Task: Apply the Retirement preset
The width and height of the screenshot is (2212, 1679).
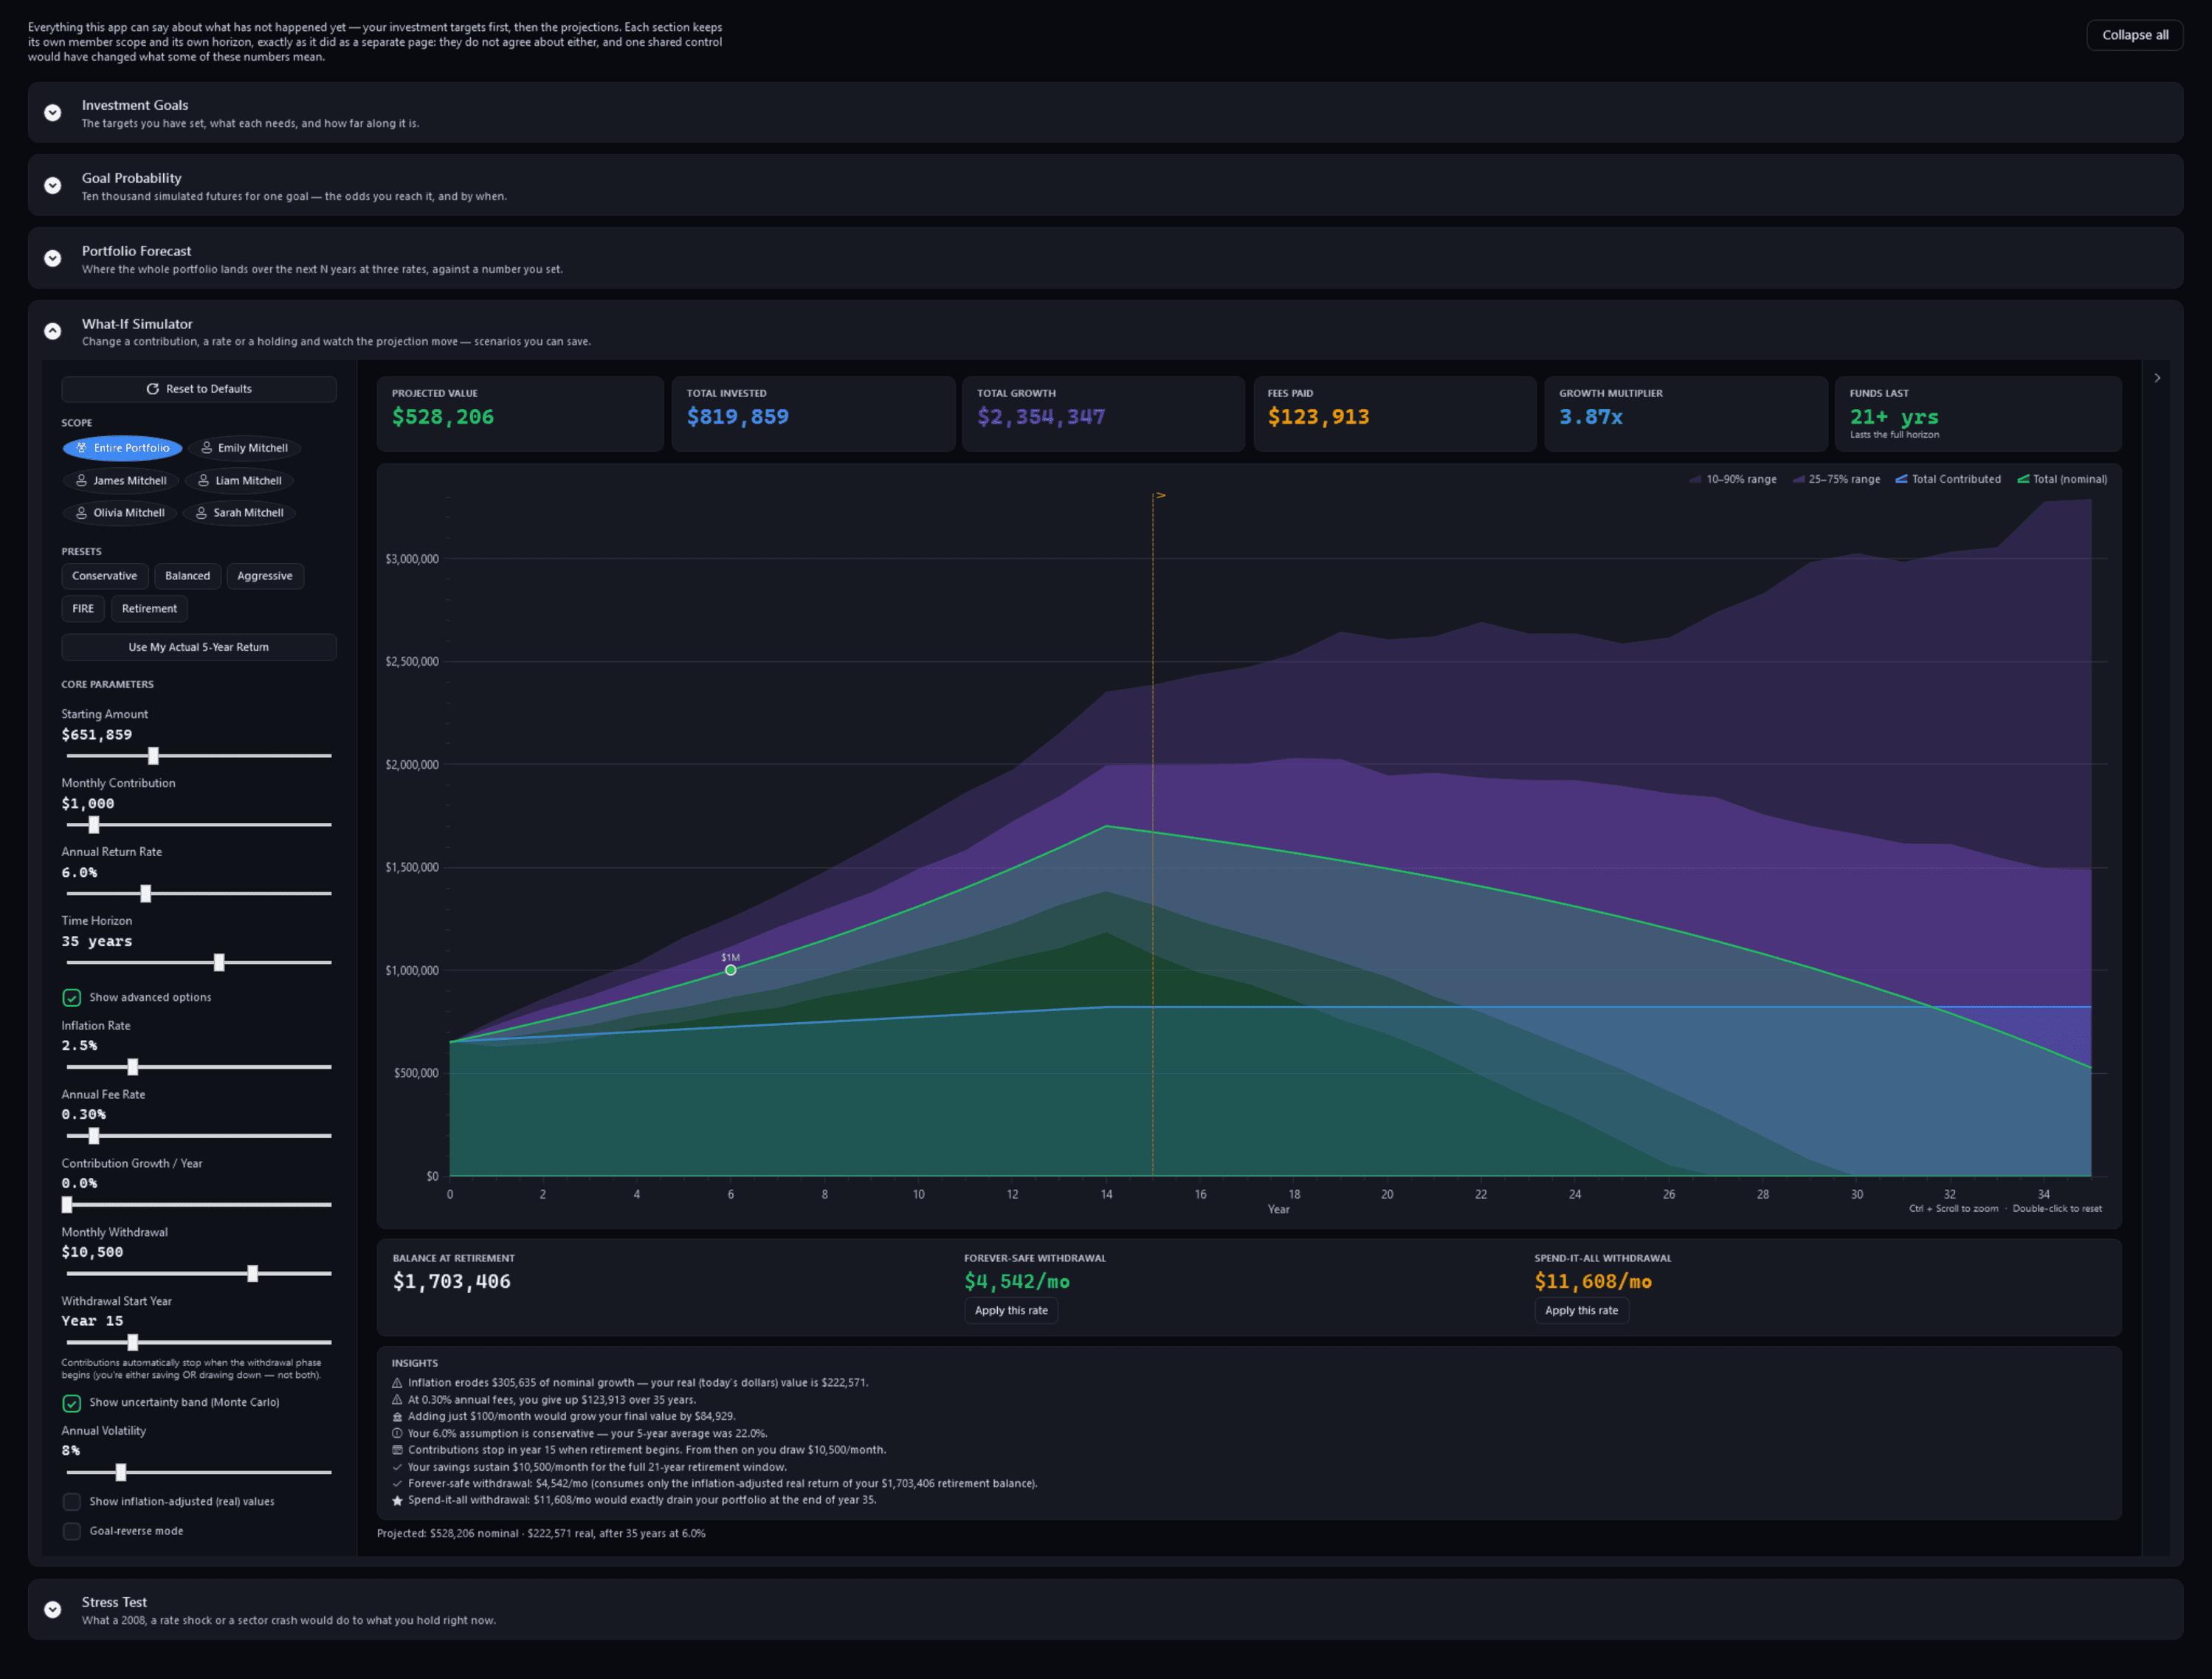Action: [149, 609]
